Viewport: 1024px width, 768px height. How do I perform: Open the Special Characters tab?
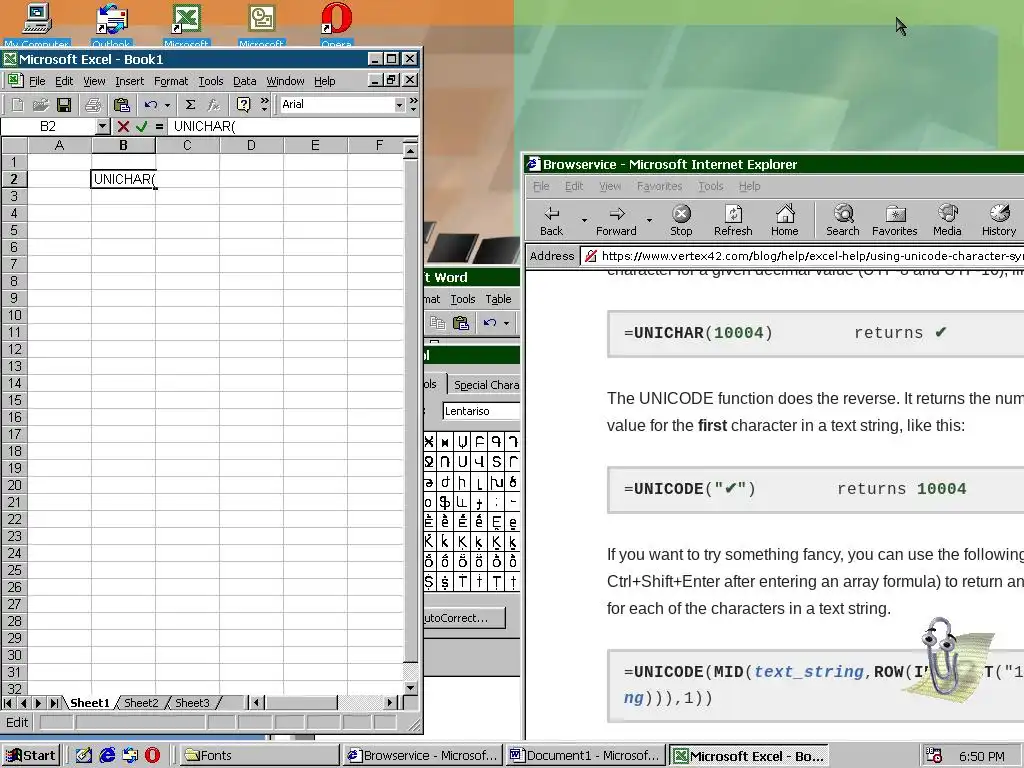point(485,385)
